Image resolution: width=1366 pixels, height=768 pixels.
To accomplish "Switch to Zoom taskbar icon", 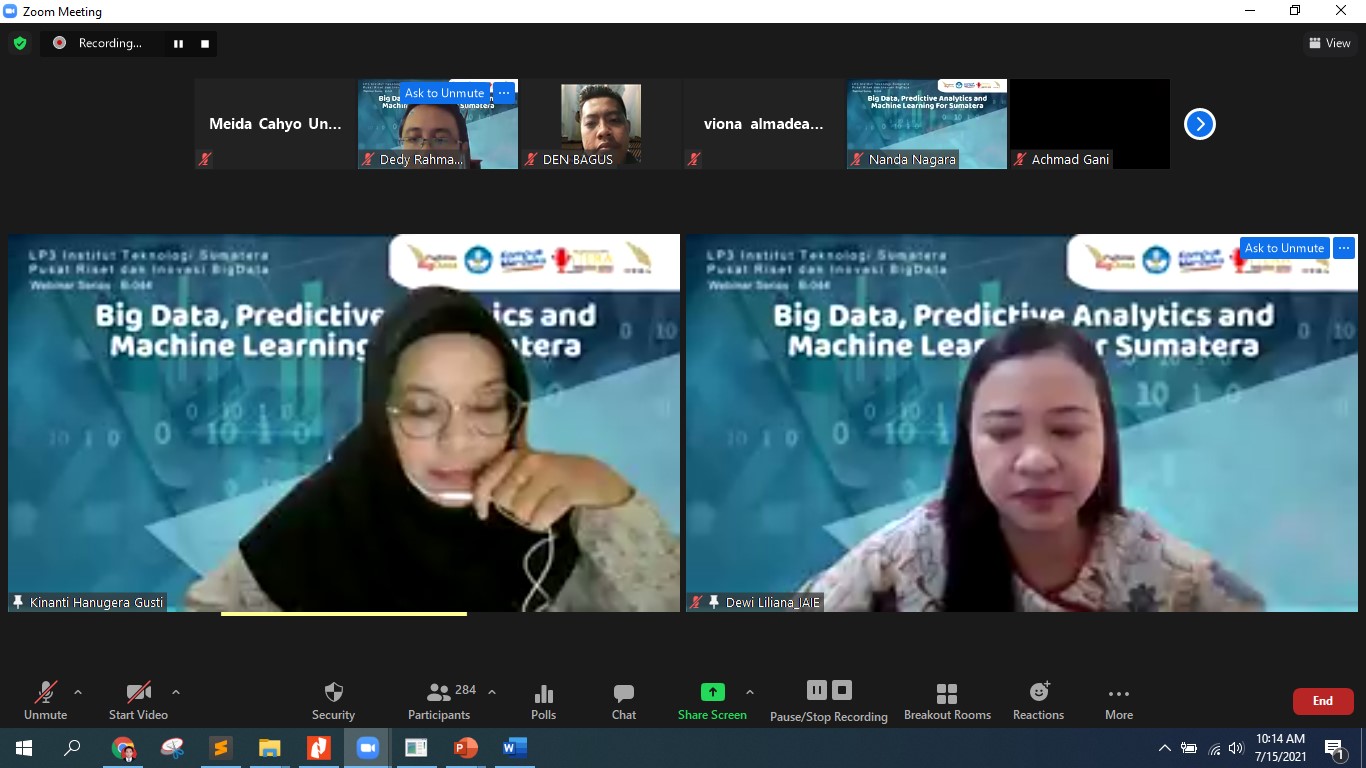I will pyautogui.click(x=367, y=748).
